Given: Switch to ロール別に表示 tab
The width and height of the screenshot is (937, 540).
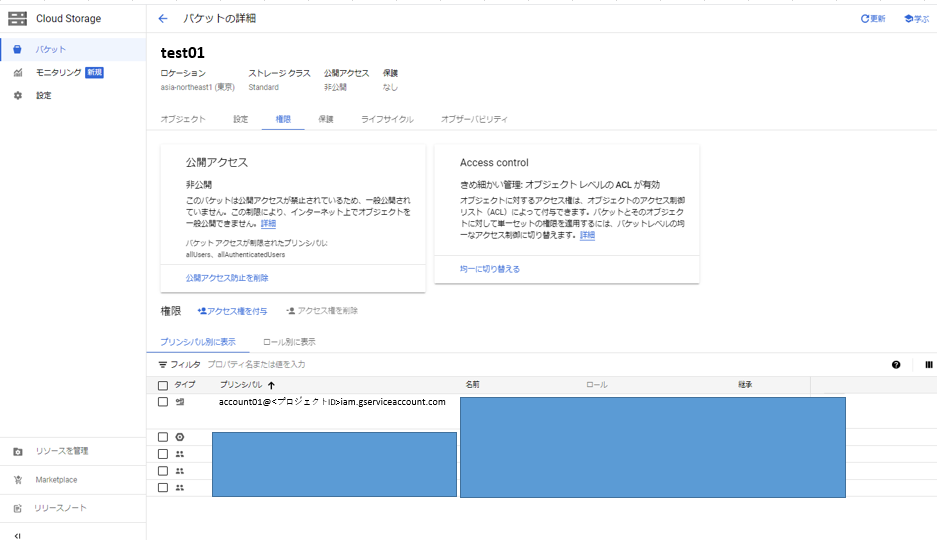Looking at the screenshot, I should click(x=289, y=342).
